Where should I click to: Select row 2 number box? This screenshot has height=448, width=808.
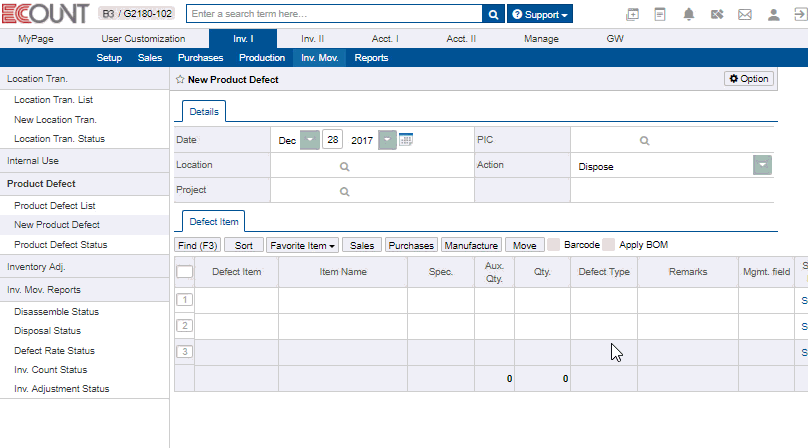point(184,326)
